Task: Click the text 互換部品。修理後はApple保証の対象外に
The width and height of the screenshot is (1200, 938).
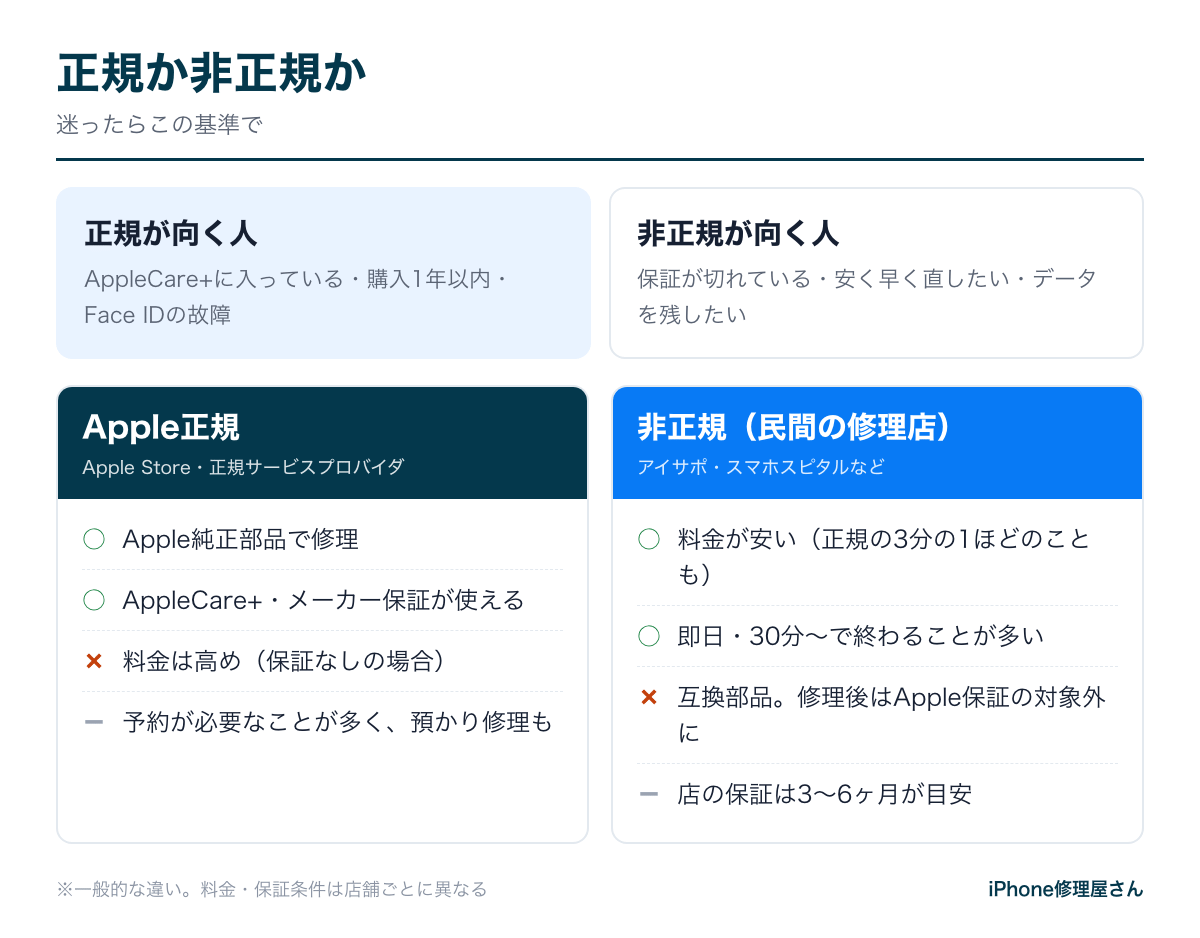Action: pyautogui.click(x=891, y=715)
